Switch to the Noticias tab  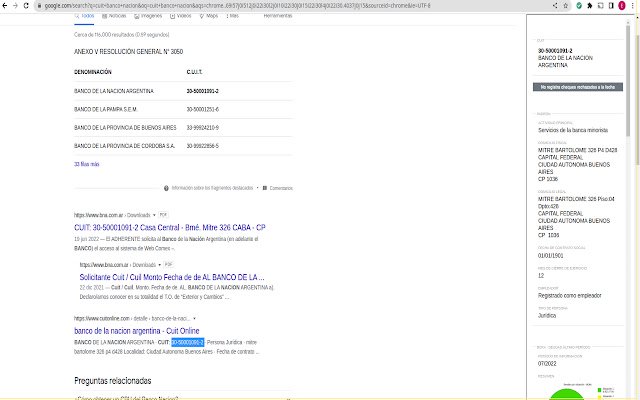point(114,16)
